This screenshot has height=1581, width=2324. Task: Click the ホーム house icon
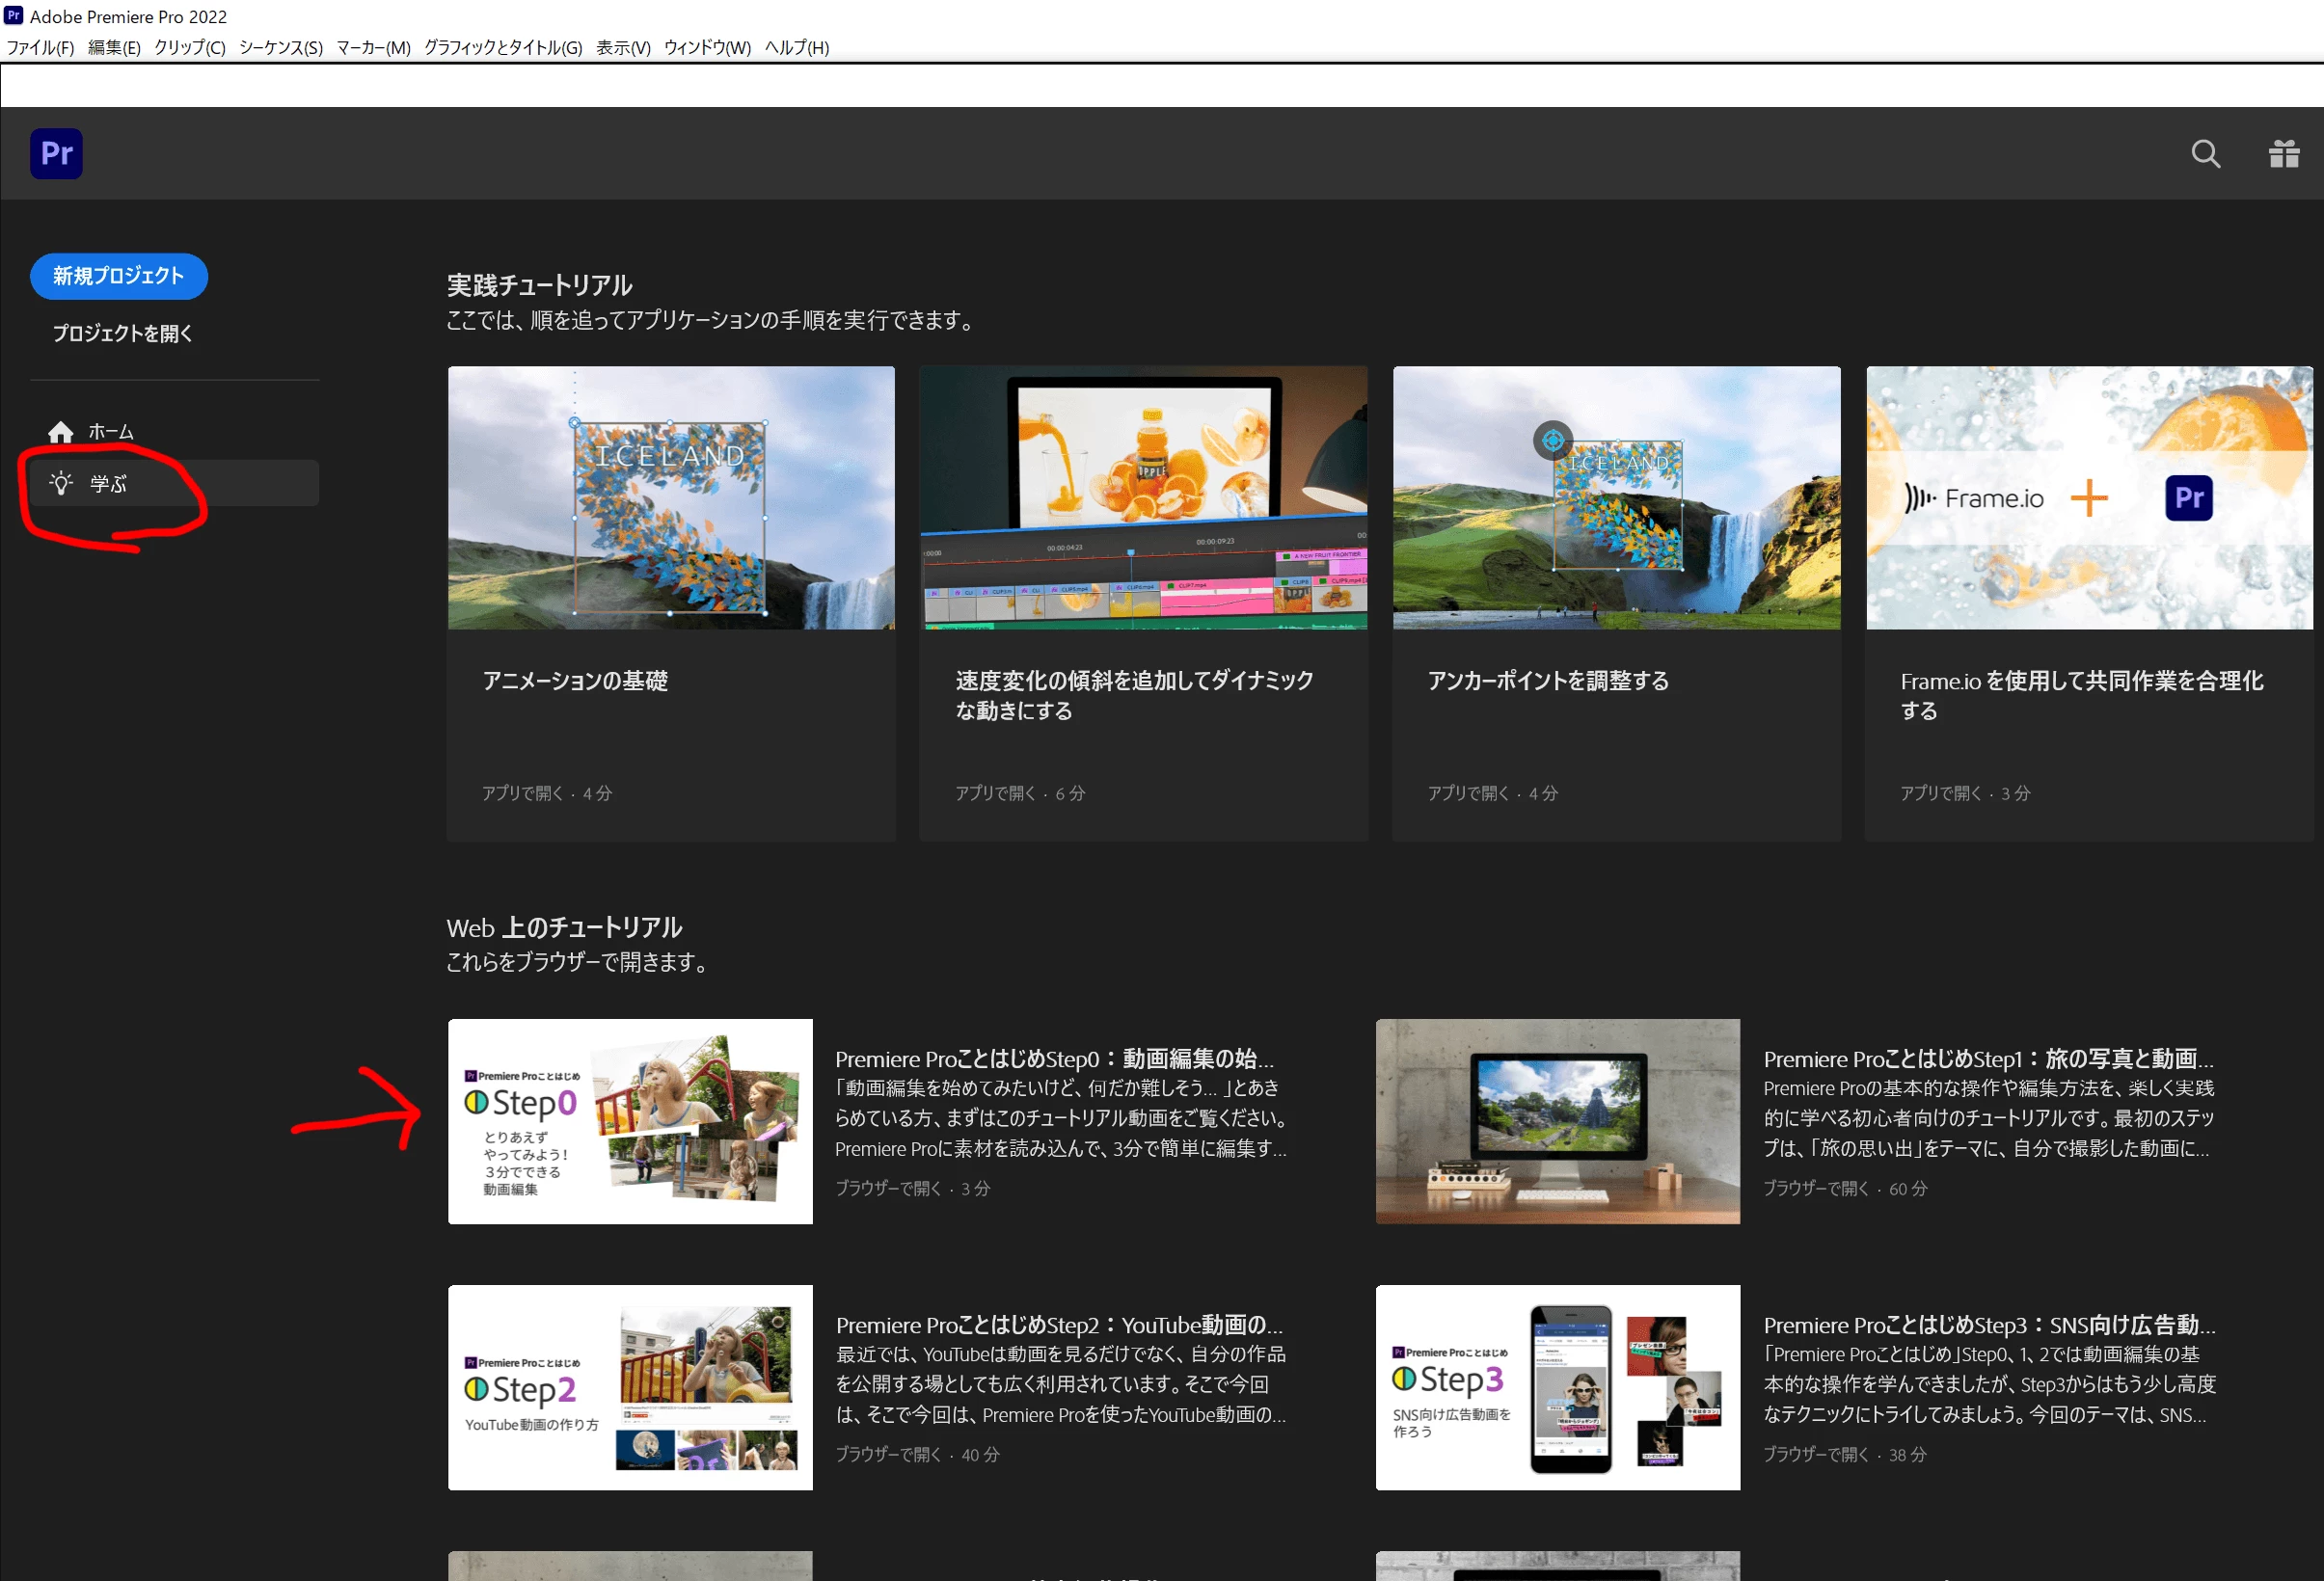coord(61,432)
